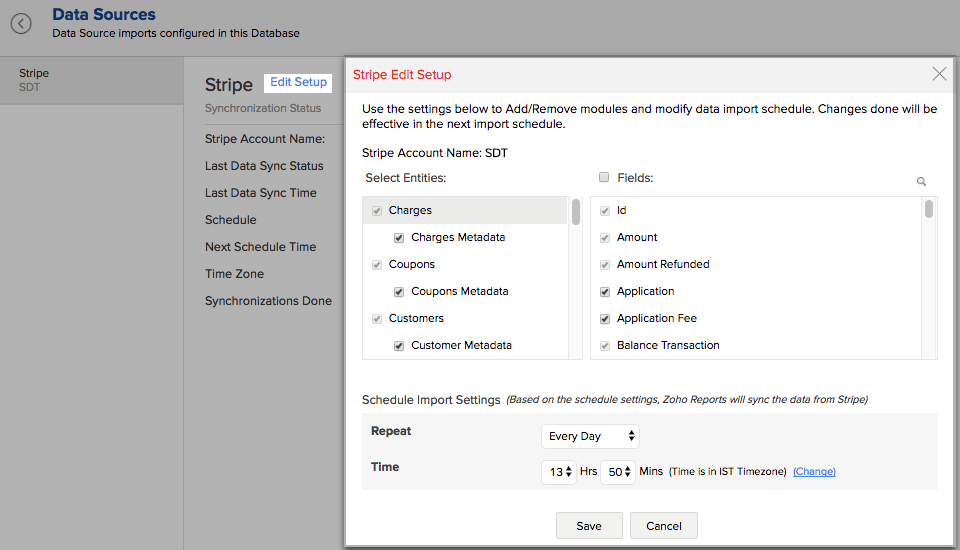Toggle the Charges Metadata checkbox

(400, 238)
